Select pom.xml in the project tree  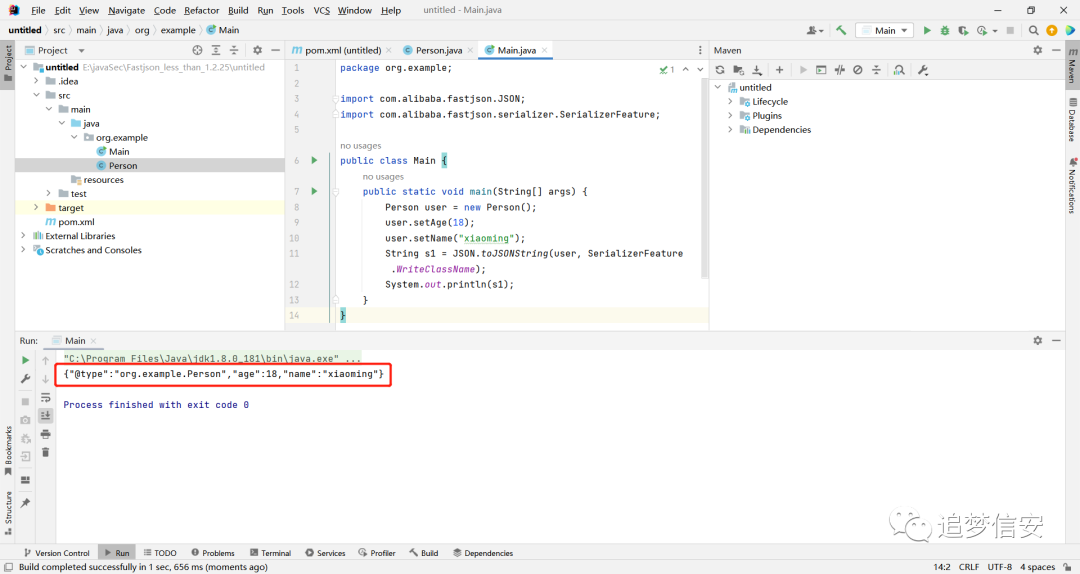click(76, 222)
